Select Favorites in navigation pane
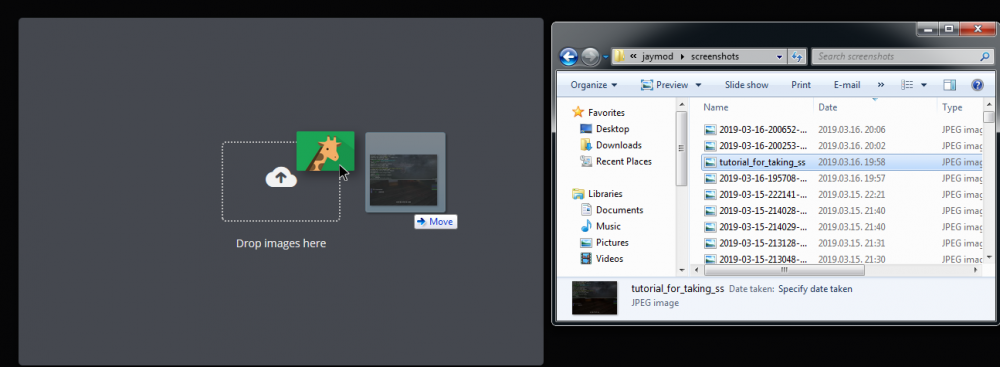Screen dimensions: 1000x367 click(606, 112)
